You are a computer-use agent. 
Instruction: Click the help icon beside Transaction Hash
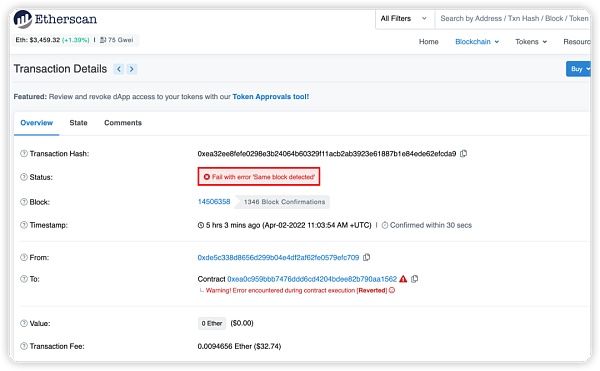[x=24, y=153]
